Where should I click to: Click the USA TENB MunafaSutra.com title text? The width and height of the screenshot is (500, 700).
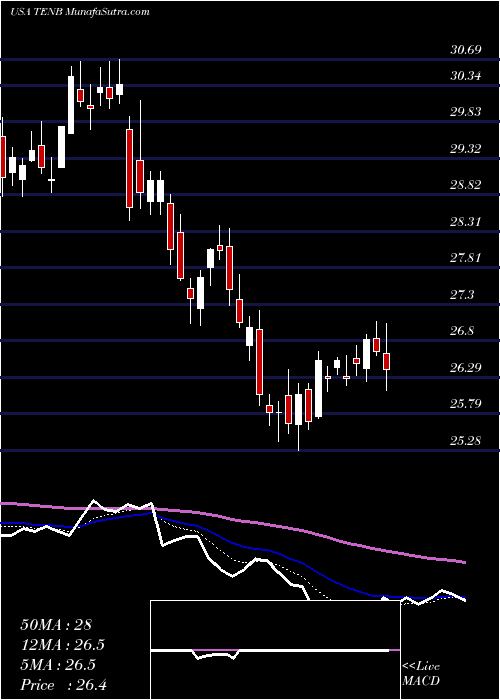[80, 12]
